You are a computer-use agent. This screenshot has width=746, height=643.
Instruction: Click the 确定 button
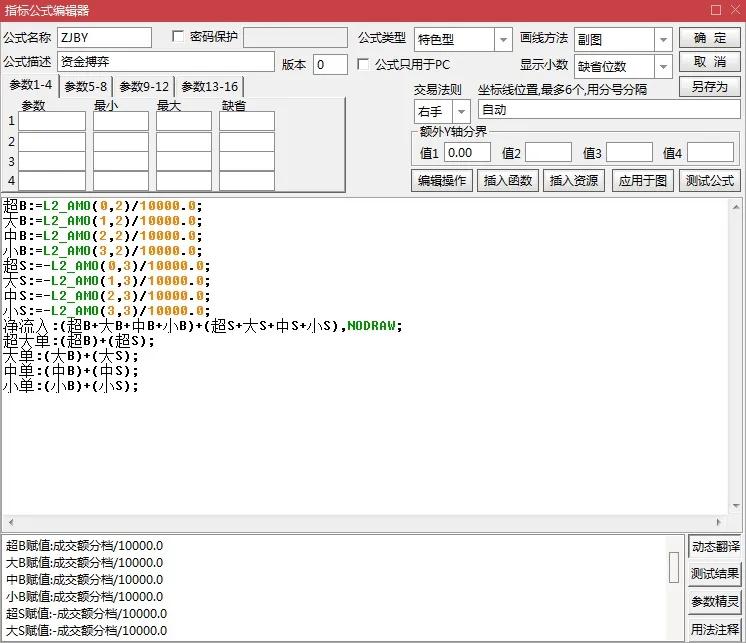[710, 38]
